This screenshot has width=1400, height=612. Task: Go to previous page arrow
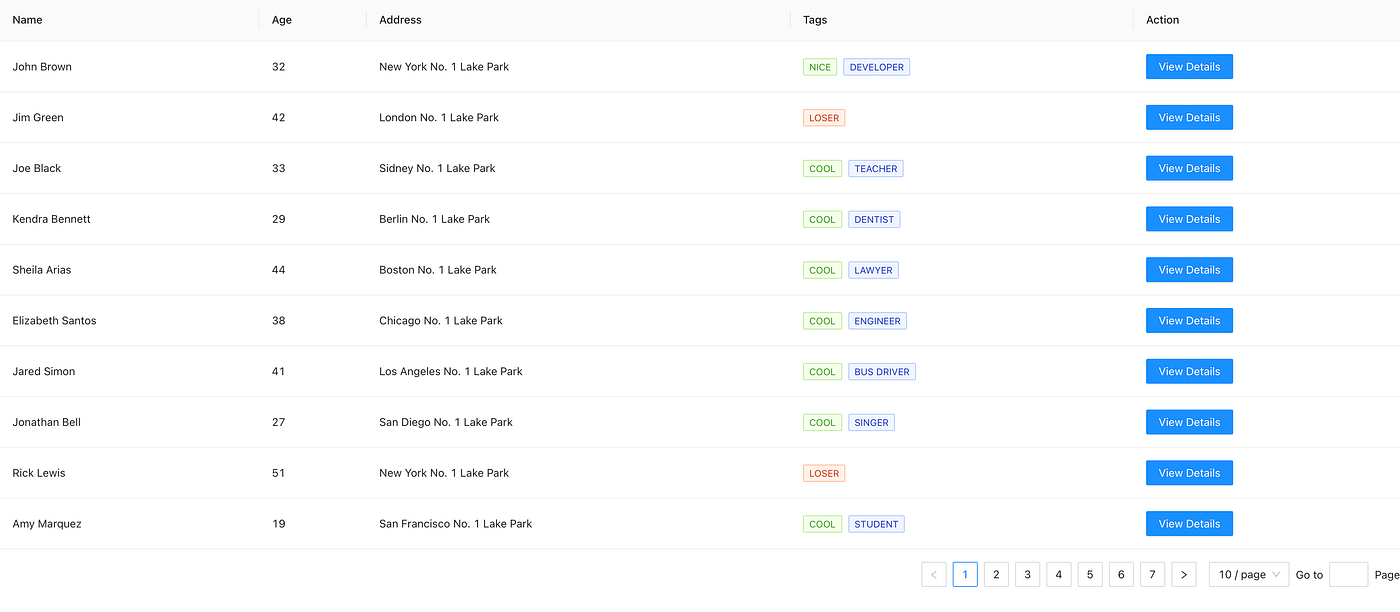(934, 574)
